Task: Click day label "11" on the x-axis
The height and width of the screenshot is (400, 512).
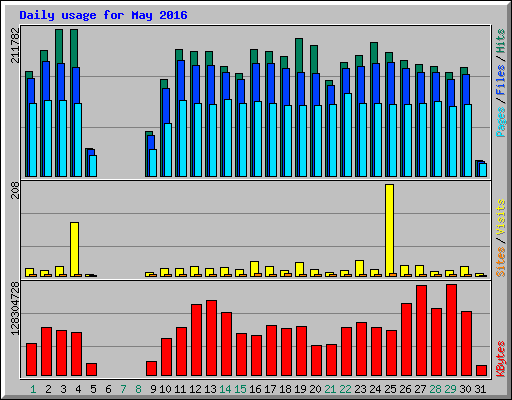Action: point(180,389)
